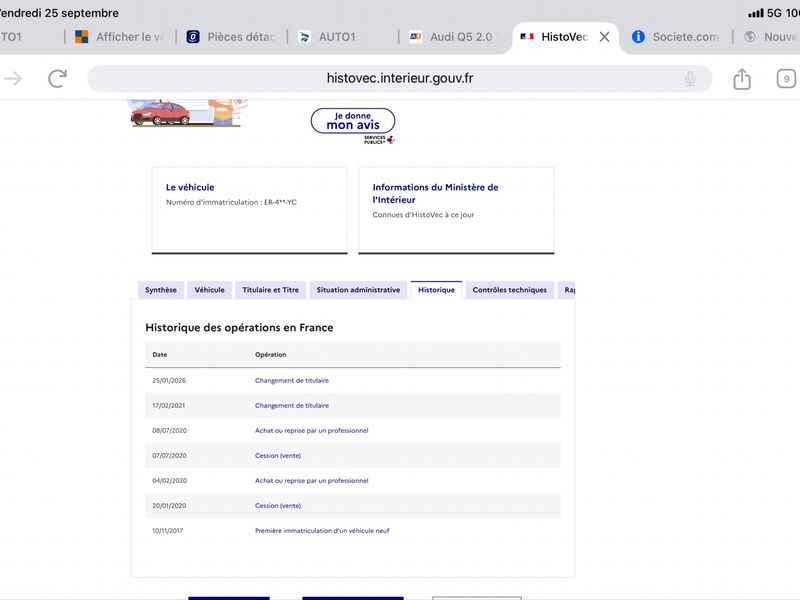Click the red car illustration
The width and height of the screenshot is (800, 600).
pos(160,113)
